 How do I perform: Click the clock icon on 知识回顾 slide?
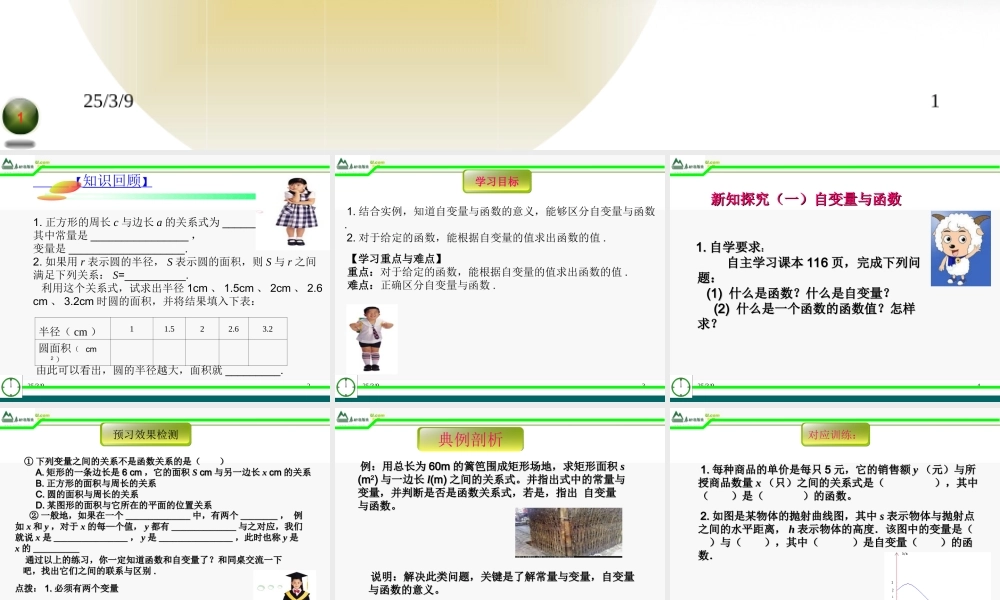(x=11, y=386)
